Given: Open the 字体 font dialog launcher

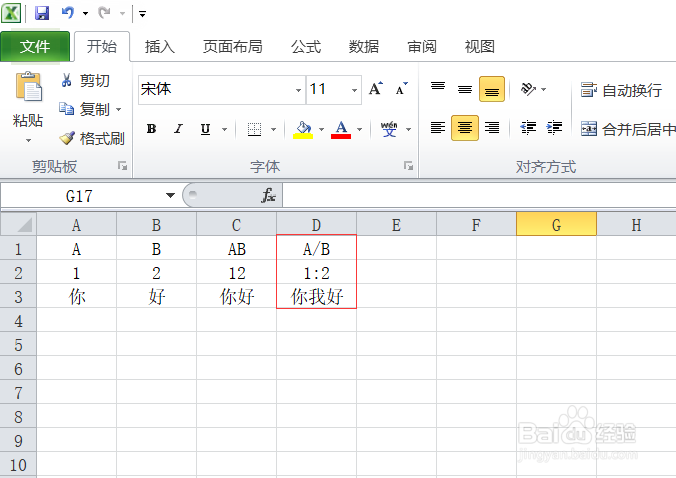Looking at the screenshot, I should pyautogui.click(x=408, y=166).
